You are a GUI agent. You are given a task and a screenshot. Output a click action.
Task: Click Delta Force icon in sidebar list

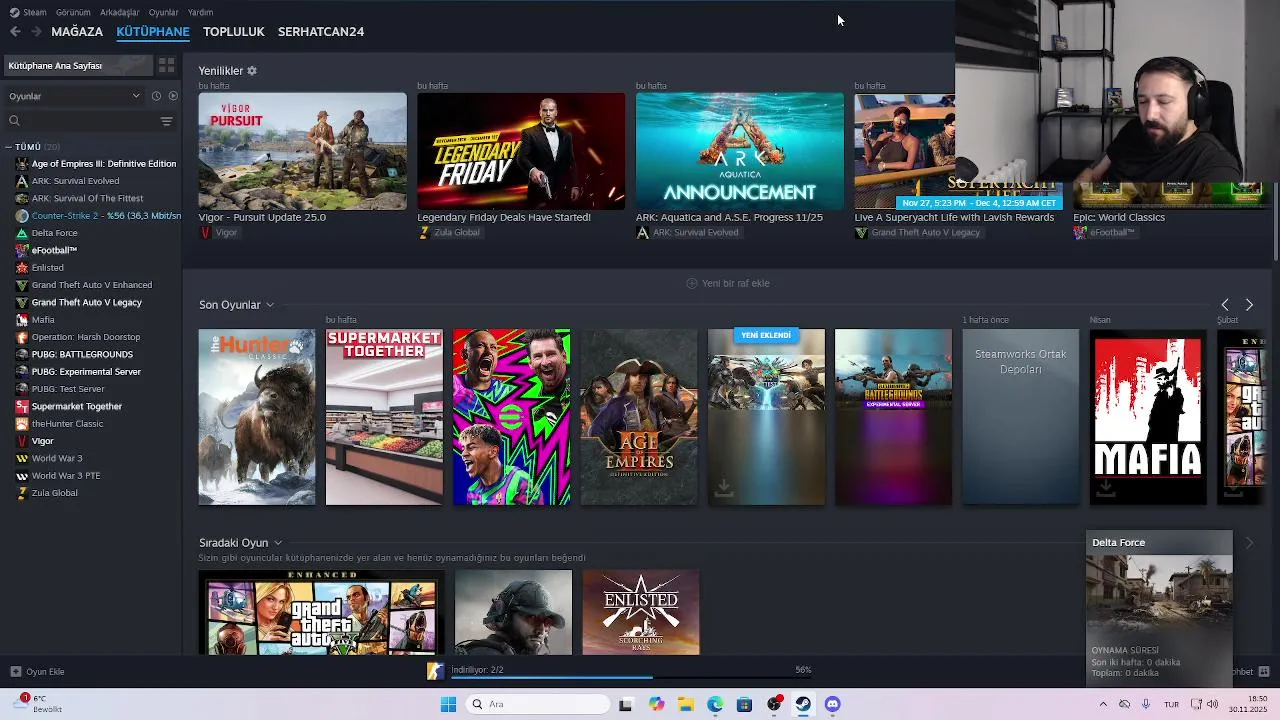pyautogui.click(x=22, y=233)
